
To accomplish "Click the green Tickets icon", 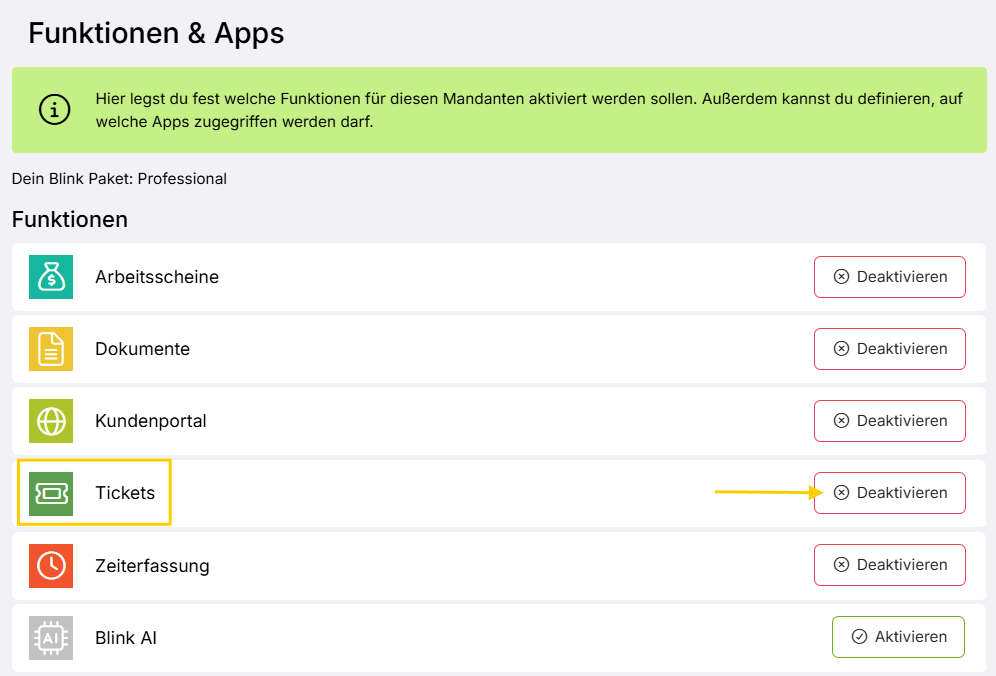I will 51,493.
